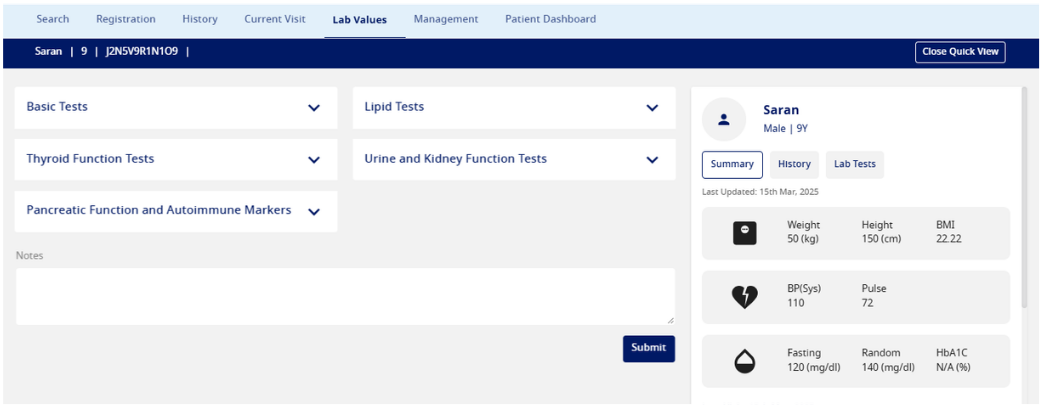Click the Last Updated: 15th Mar, 2025 text
Image resolution: width=1040 pixels, height=418 pixels.
(x=760, y=192)
